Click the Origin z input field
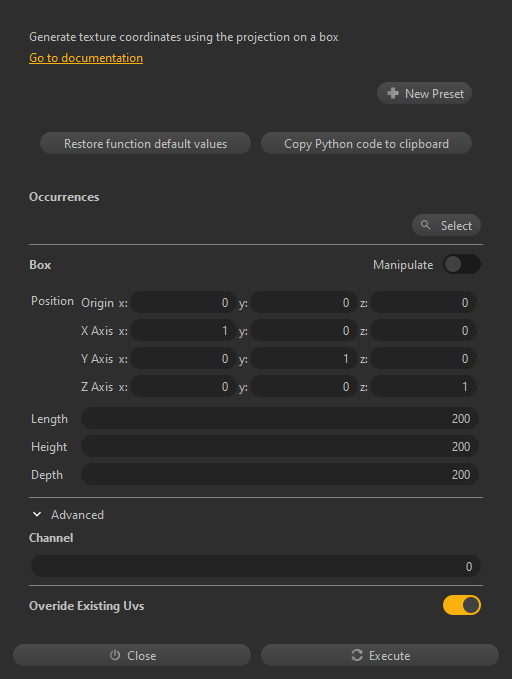 pos(424,302)
